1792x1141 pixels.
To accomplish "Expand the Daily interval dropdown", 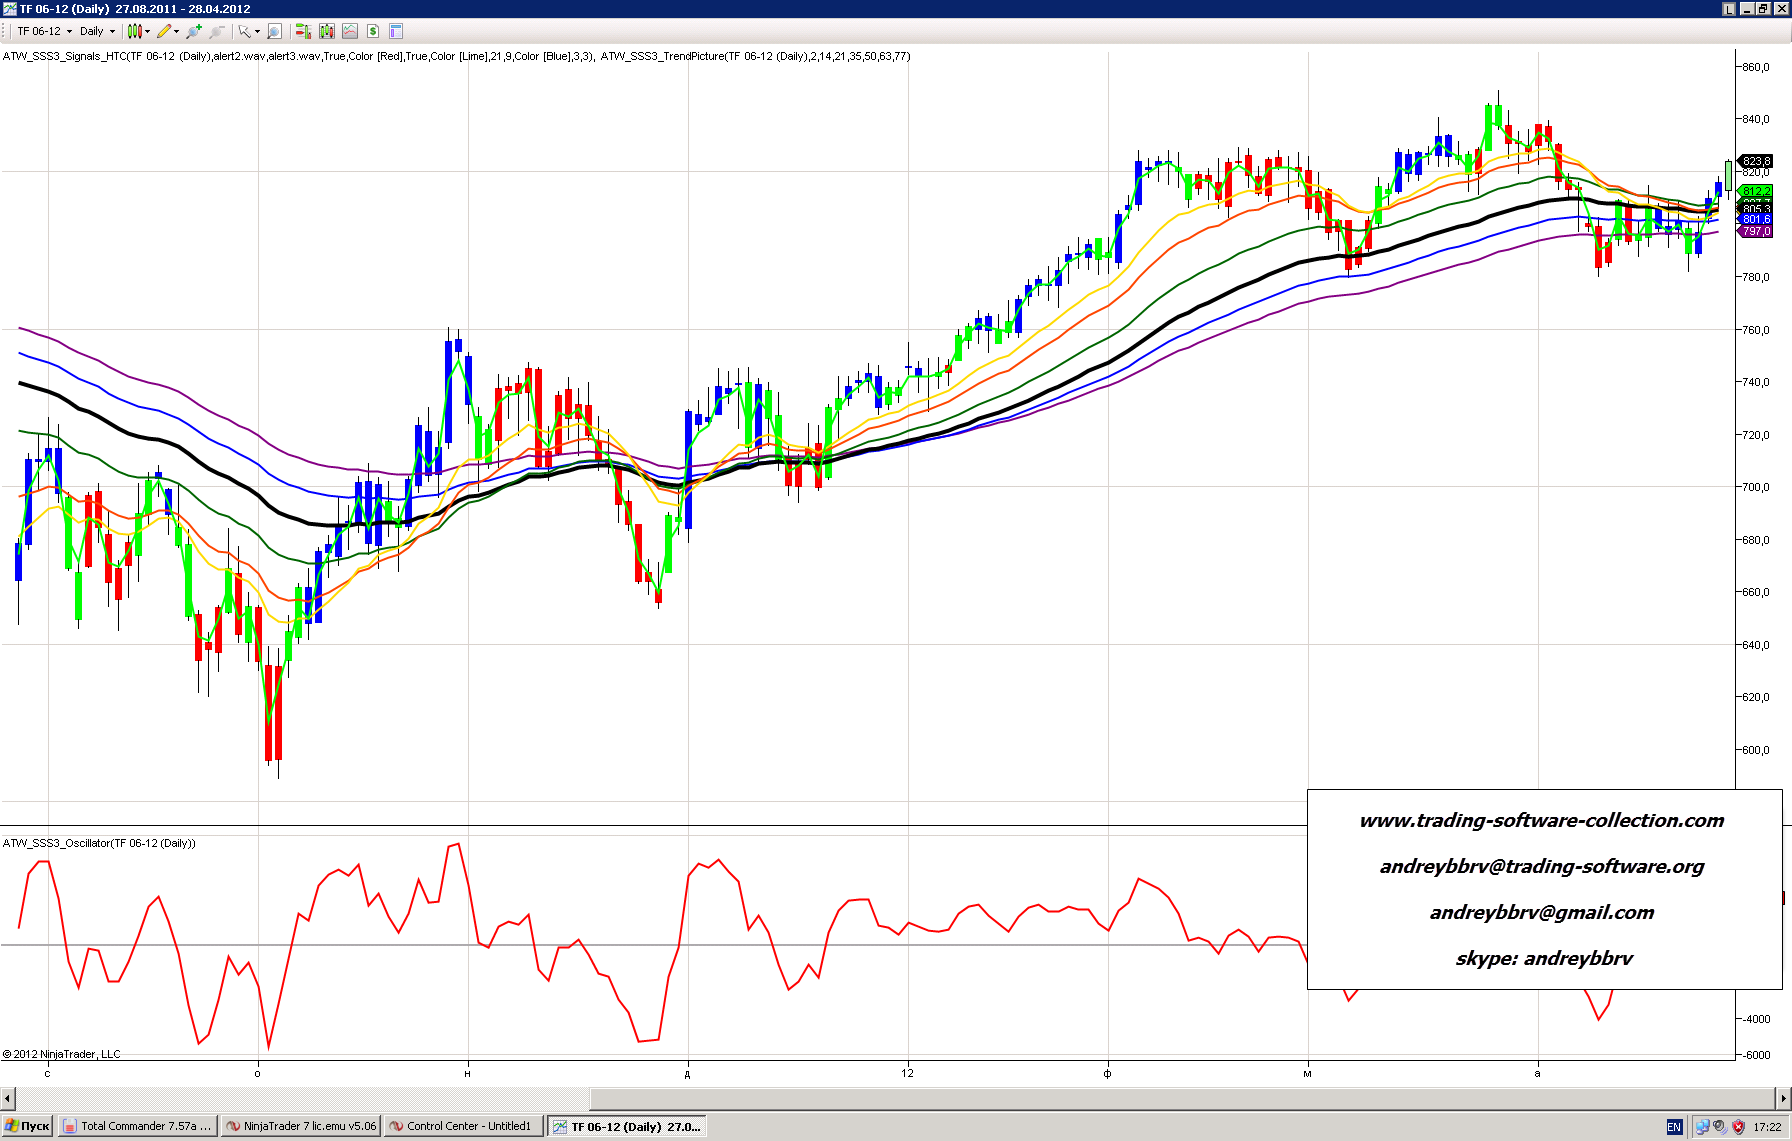I will click(x=112, y=32).
